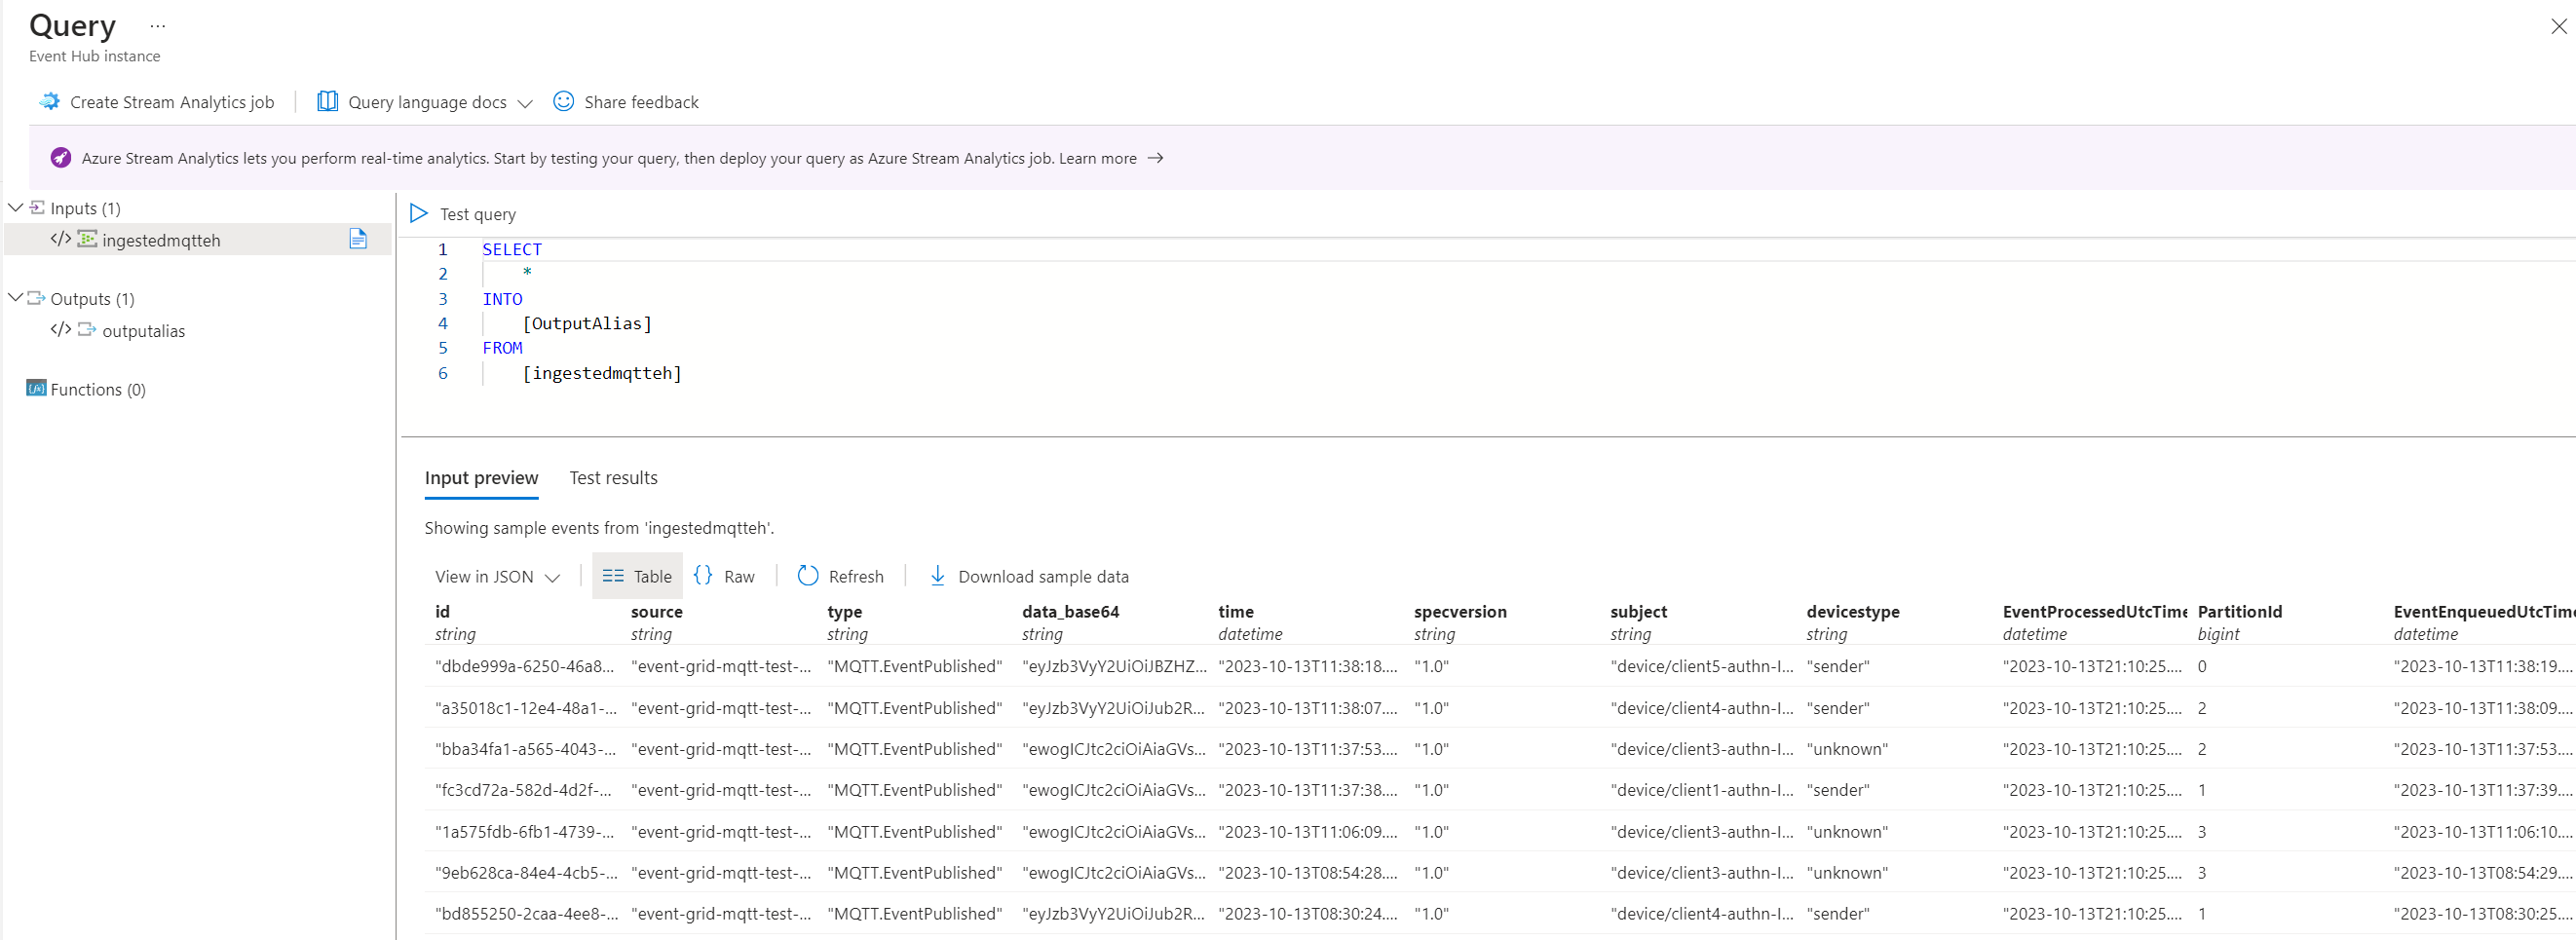Click line 6 in the query editor
This screenshot has height=940, width=2576.
tap(601, 373)
